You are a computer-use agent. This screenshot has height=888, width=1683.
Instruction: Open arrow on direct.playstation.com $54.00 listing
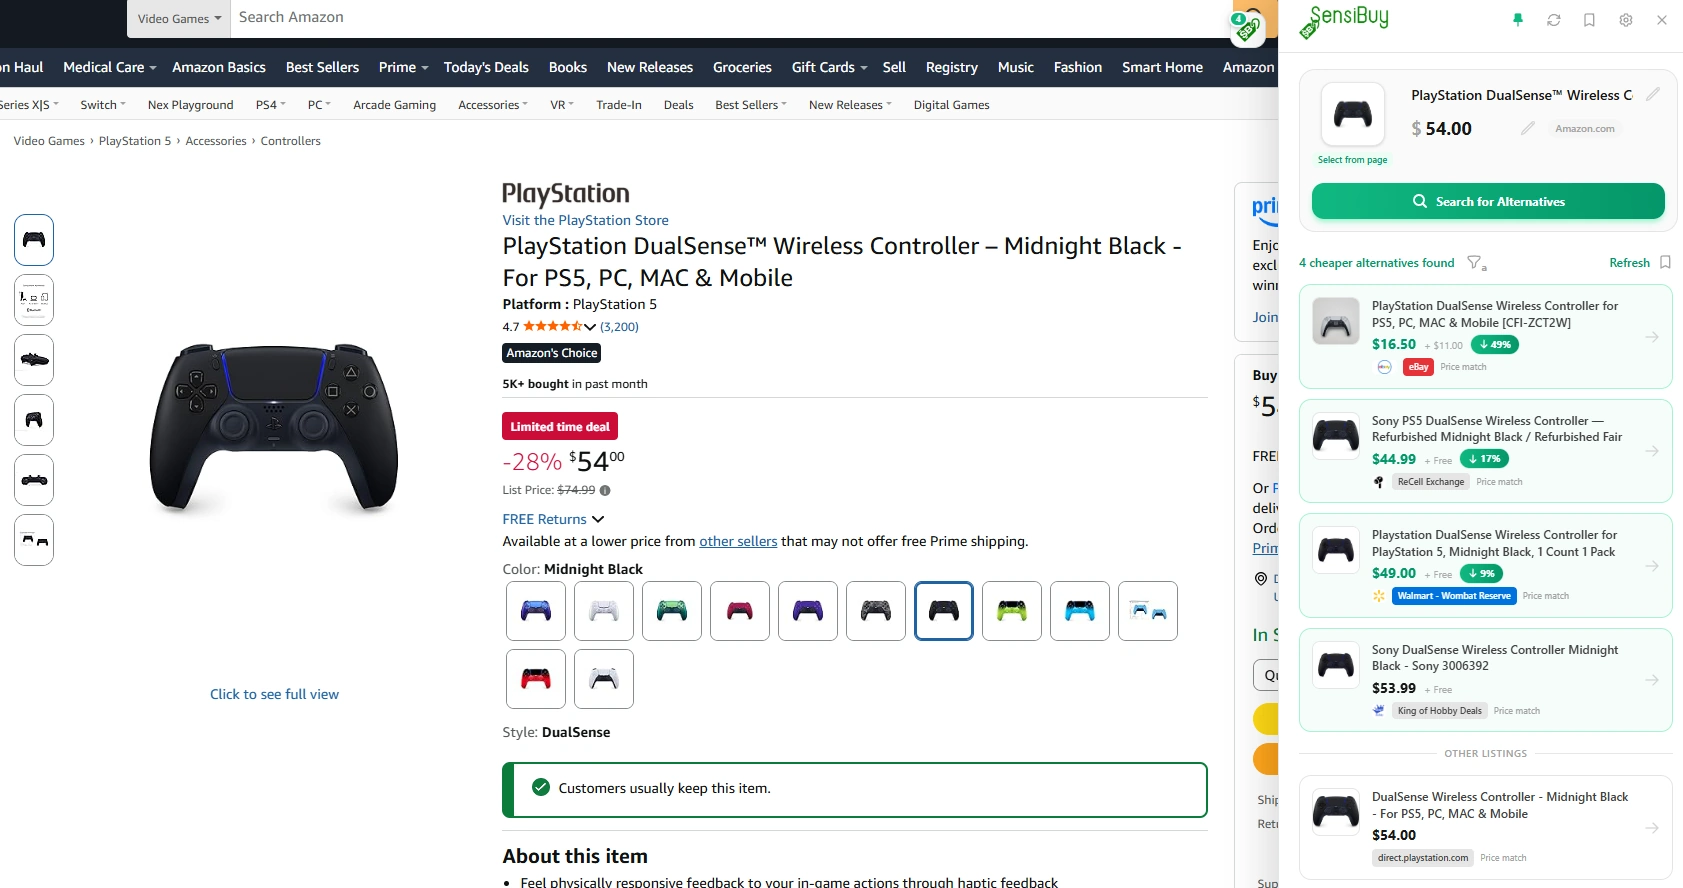[x=1652, y=828]
